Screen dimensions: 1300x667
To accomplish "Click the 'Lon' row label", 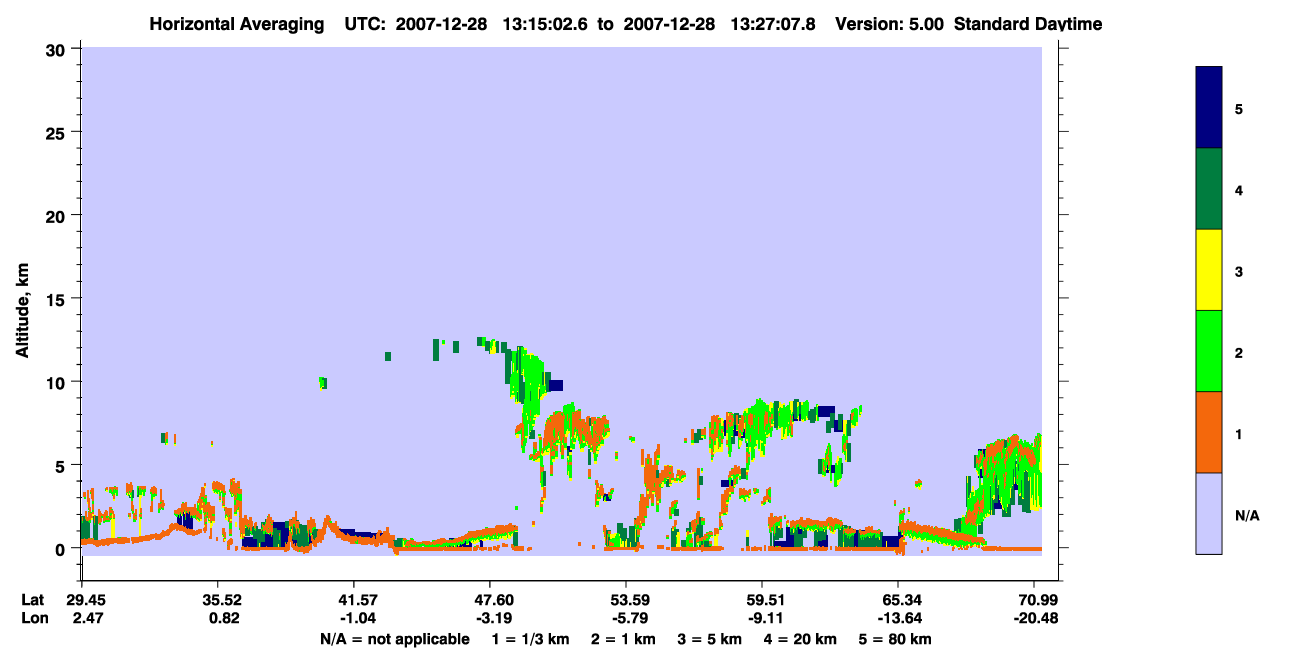I will (x=33, y=619).
